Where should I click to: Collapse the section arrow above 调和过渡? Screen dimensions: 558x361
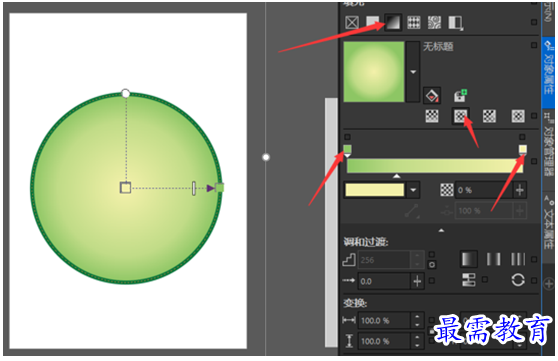click(441, 231)
